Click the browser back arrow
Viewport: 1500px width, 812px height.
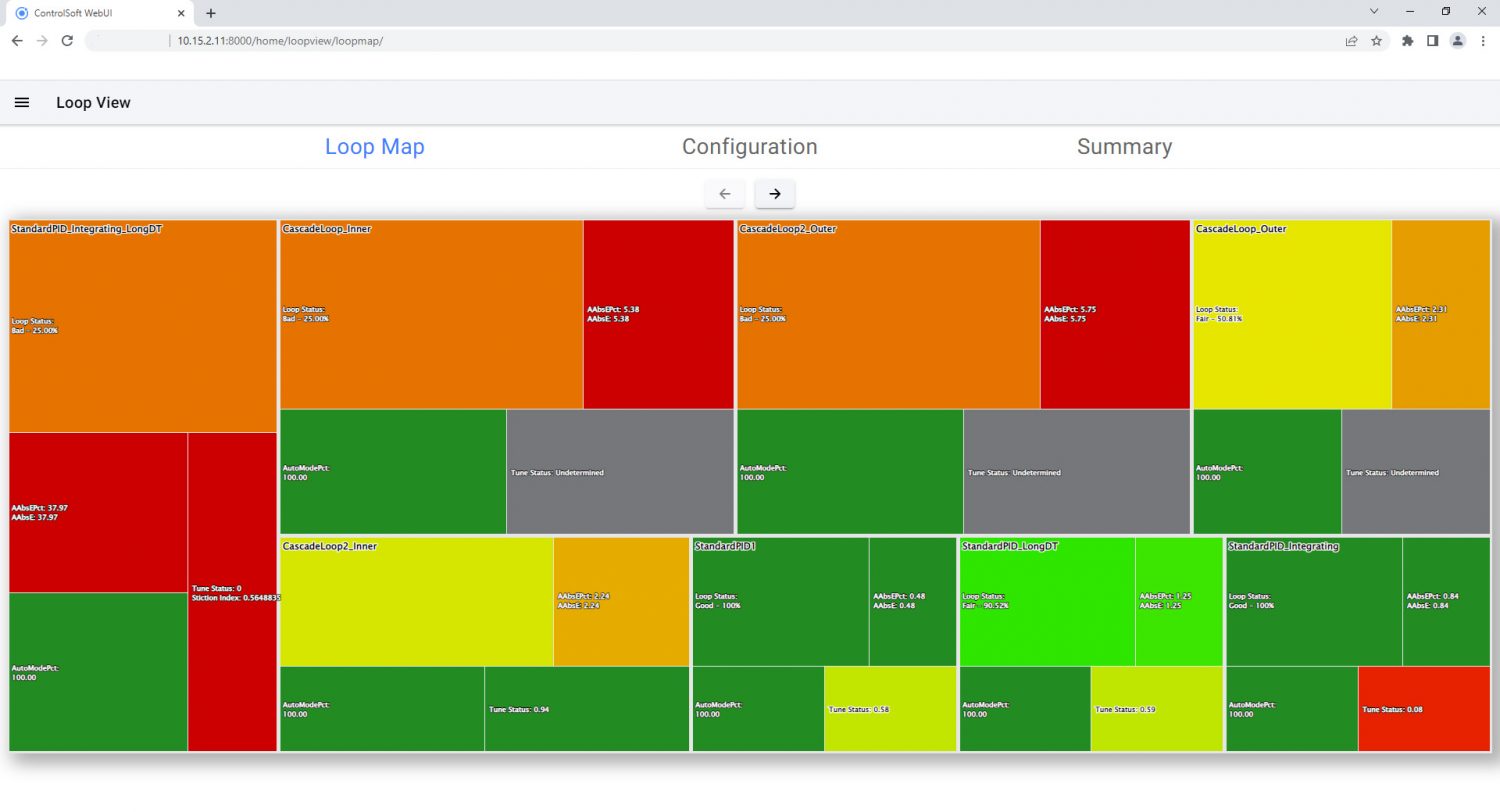click(x=16, y=41)
